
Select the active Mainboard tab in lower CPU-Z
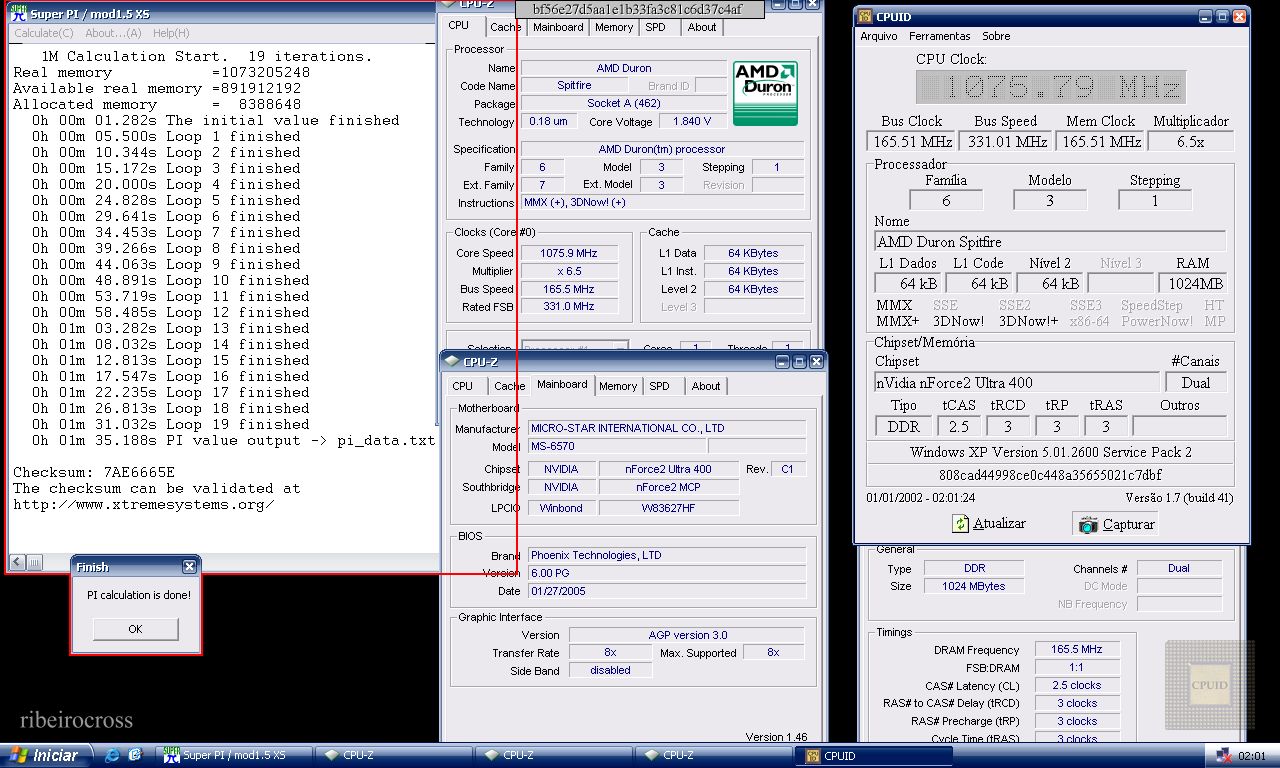(562, 384)
